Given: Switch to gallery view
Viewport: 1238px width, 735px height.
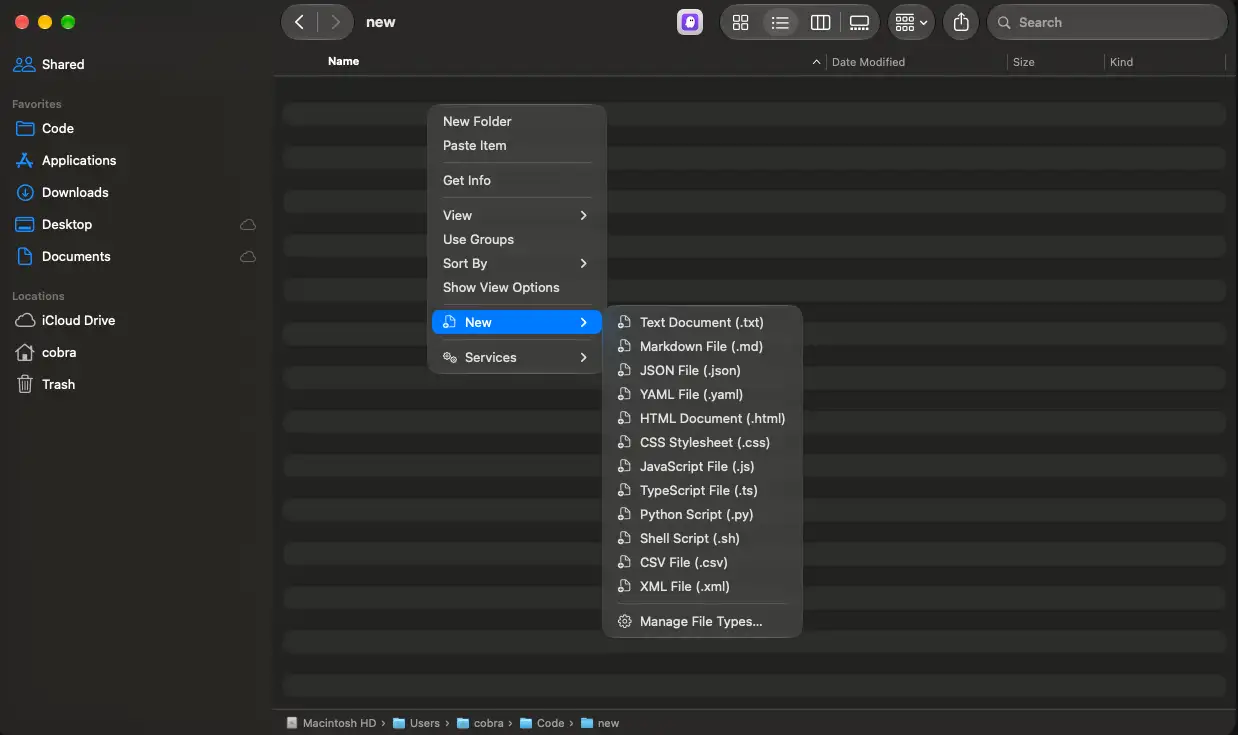Looking at the screenshot, I should point(859,22).
